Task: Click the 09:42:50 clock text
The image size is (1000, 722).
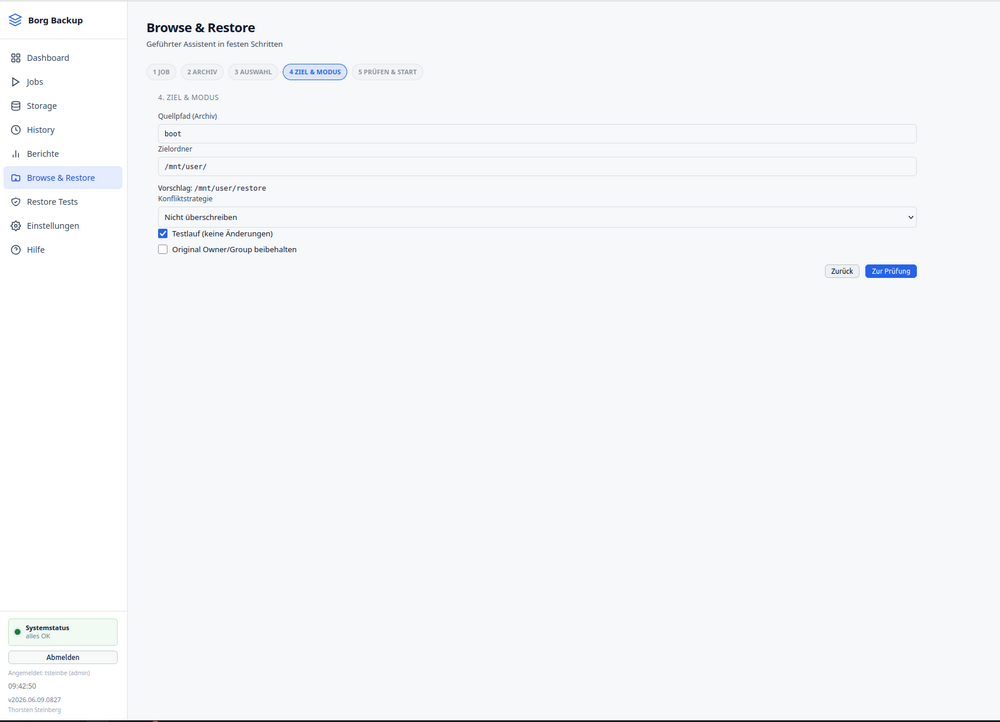Action: [x=22, y=686]
